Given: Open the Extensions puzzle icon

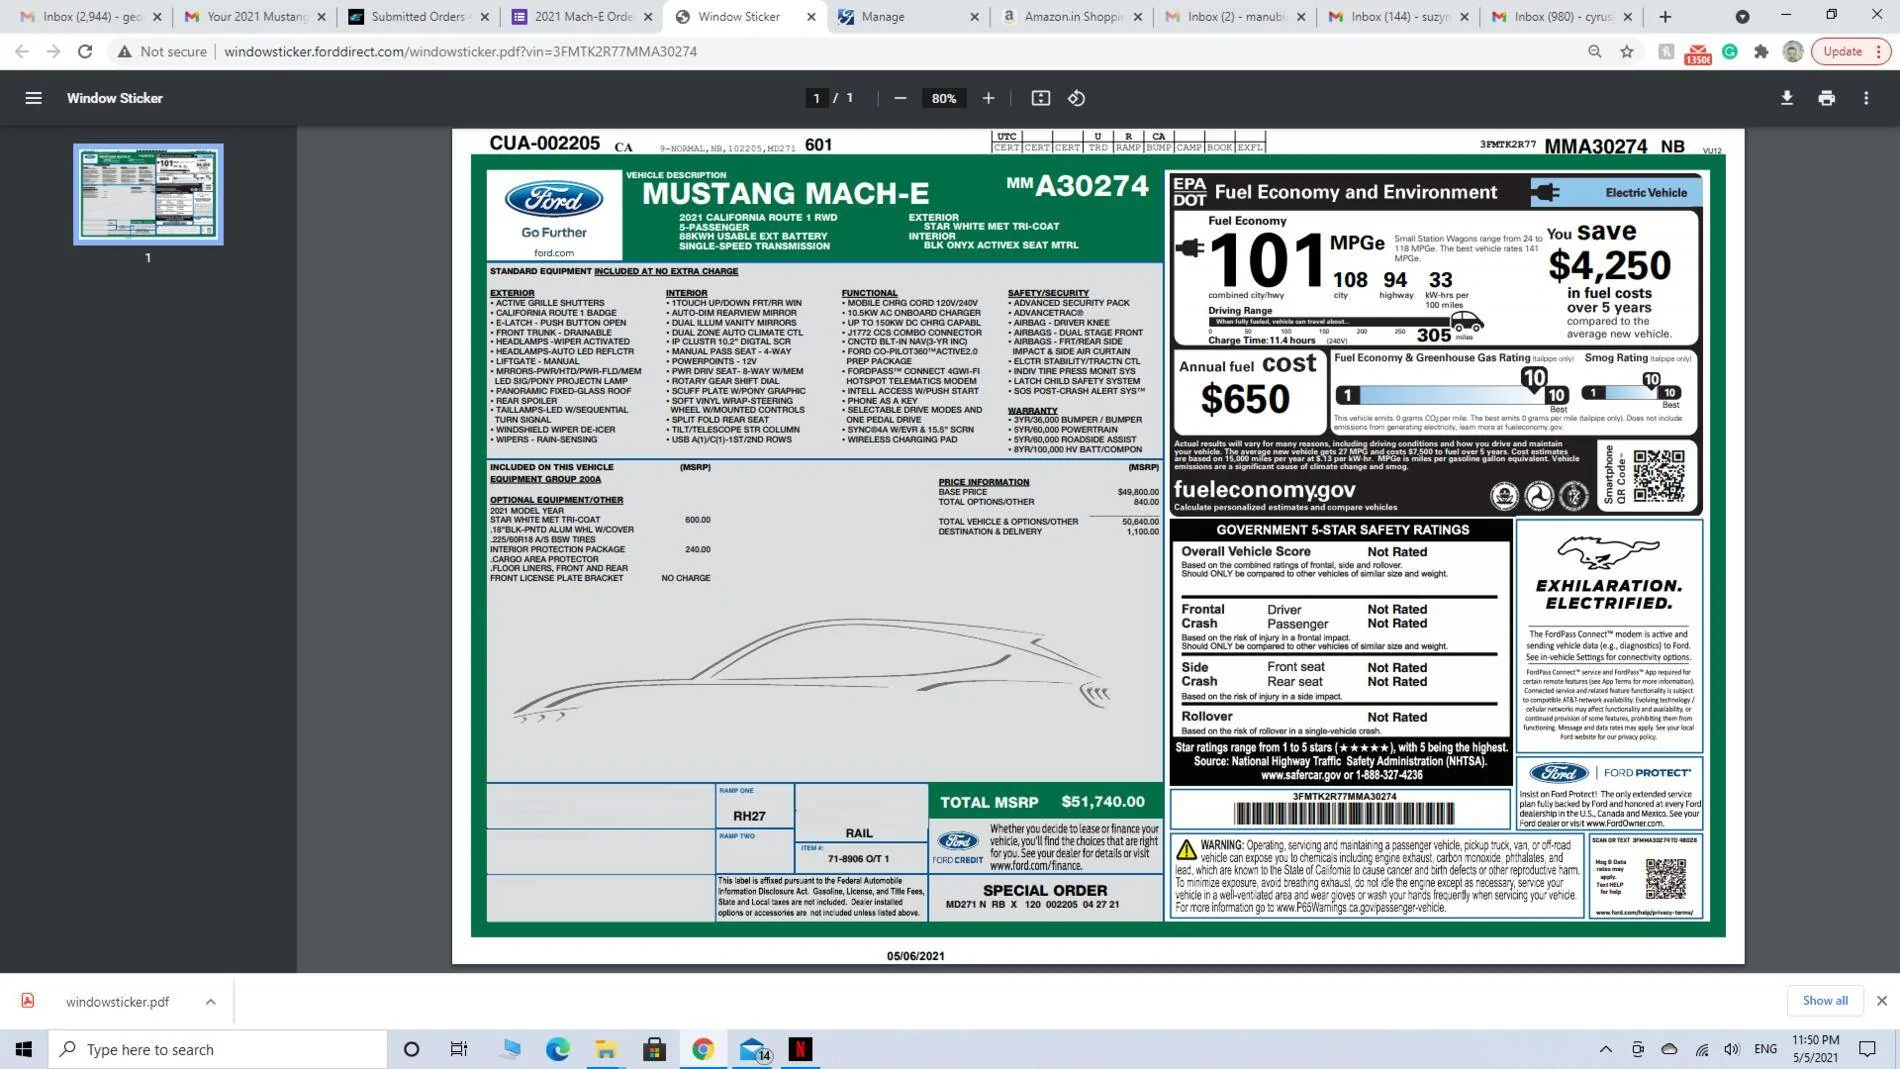Looking at the screenshot, I should (x=1761, y=51).
